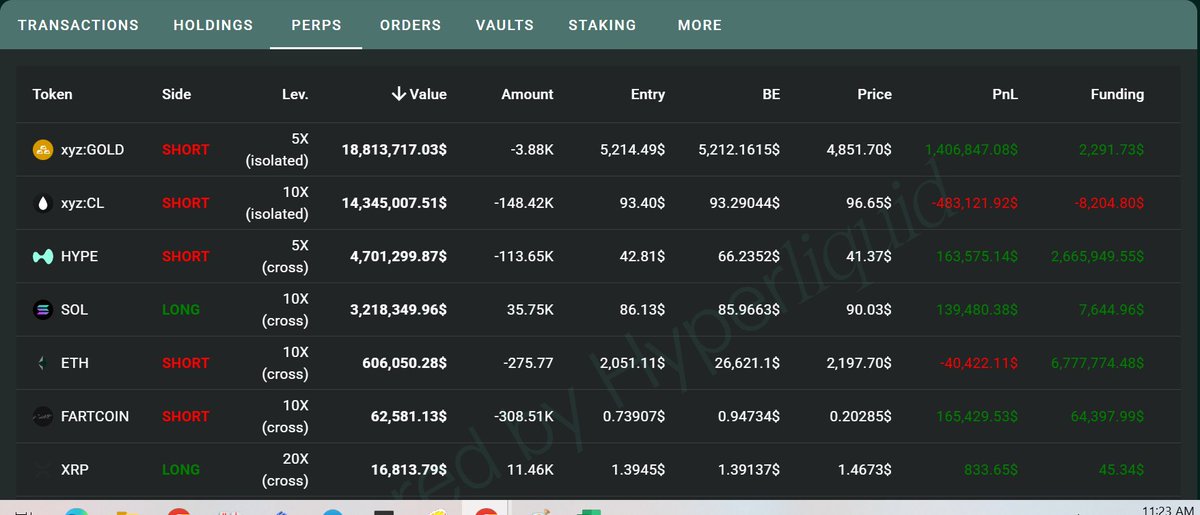The image size is (1200, 515).
Task: Click the sort arrow beside Value
Action: coord(398,94)
